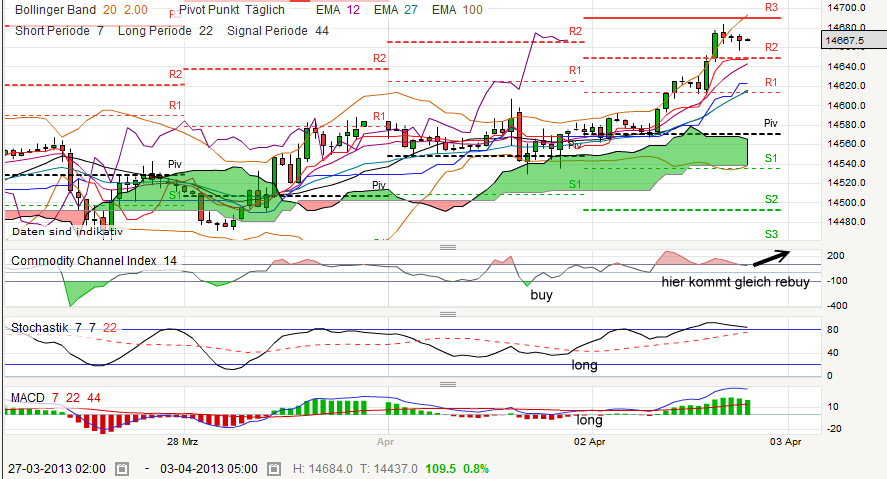This screenshot has height=479, width=887.
Task: Click the high value H: 14684.0
Action: tap(322, 469)
